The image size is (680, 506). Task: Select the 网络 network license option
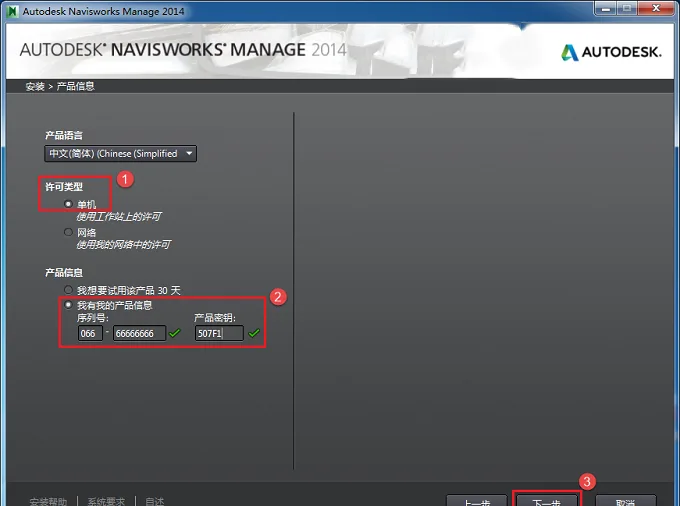click(68, 232)
